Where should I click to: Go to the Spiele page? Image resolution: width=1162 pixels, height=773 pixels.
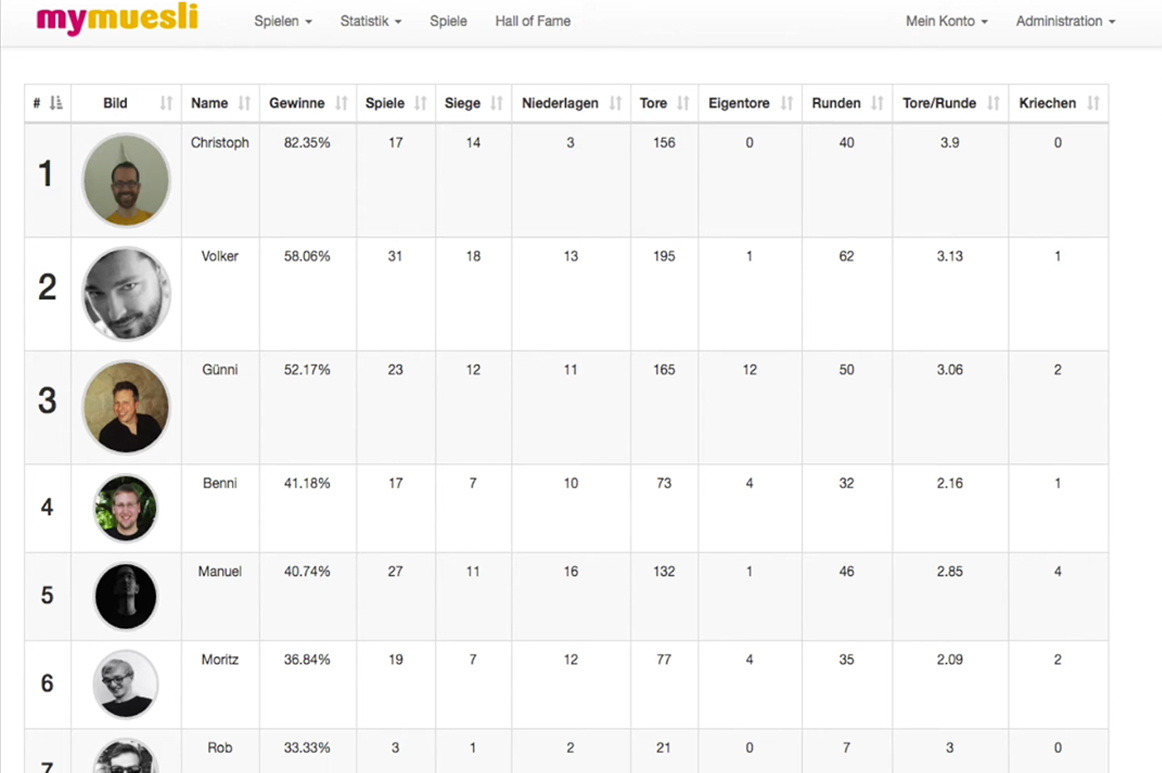click(448, 21)
